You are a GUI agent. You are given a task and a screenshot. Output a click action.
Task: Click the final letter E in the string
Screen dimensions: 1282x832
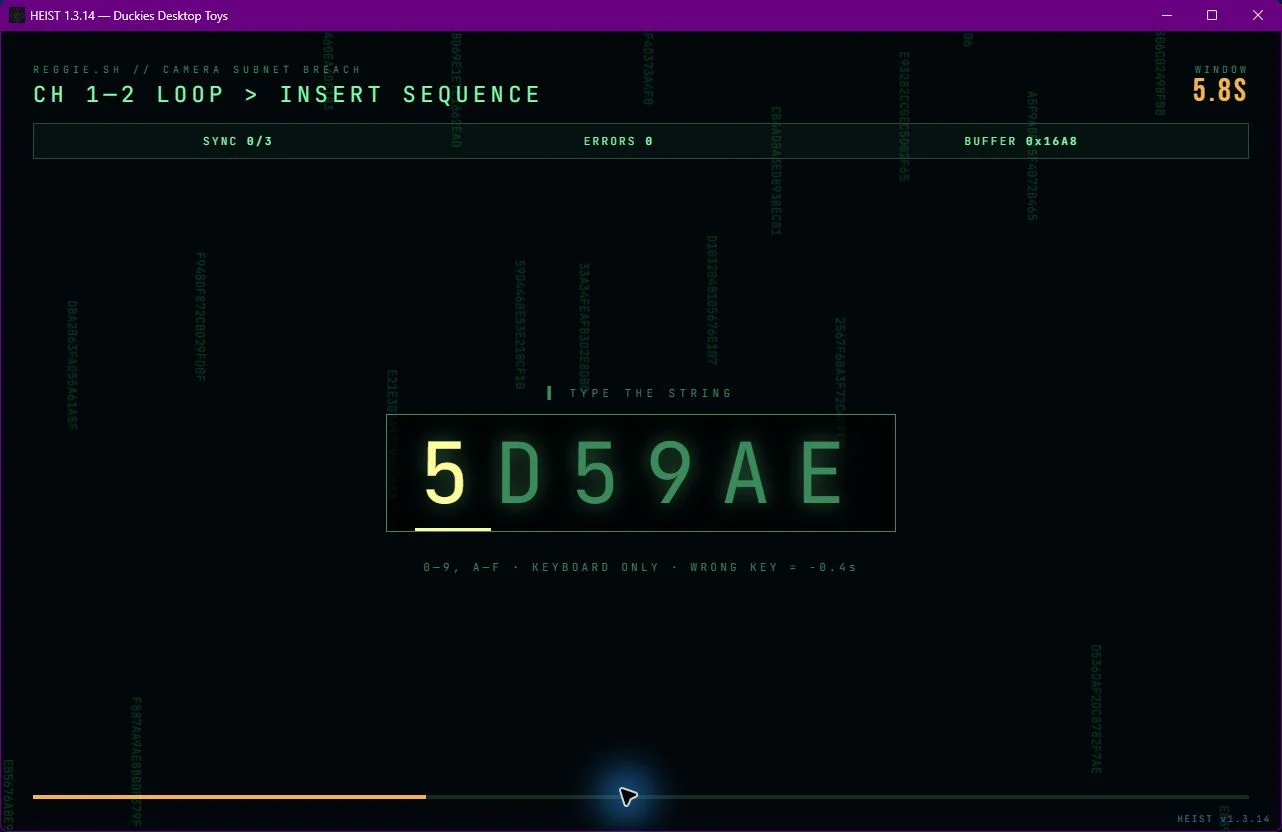822,474
